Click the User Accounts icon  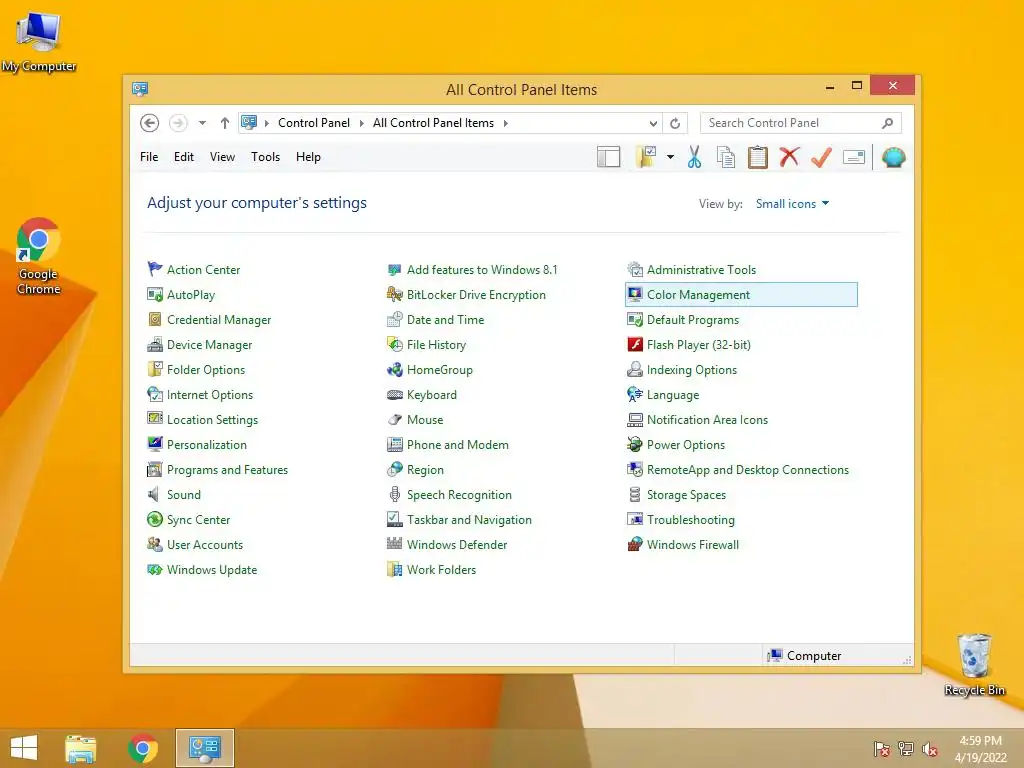155,544
